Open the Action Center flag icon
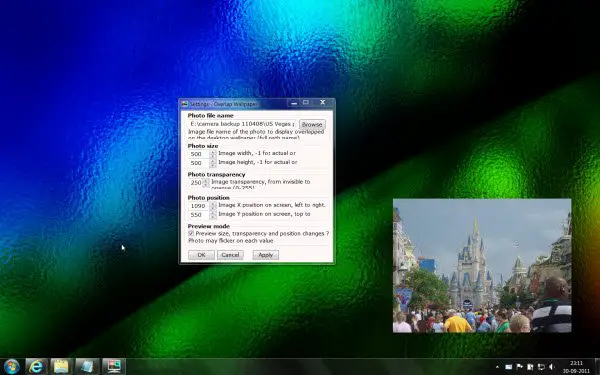 520,367
